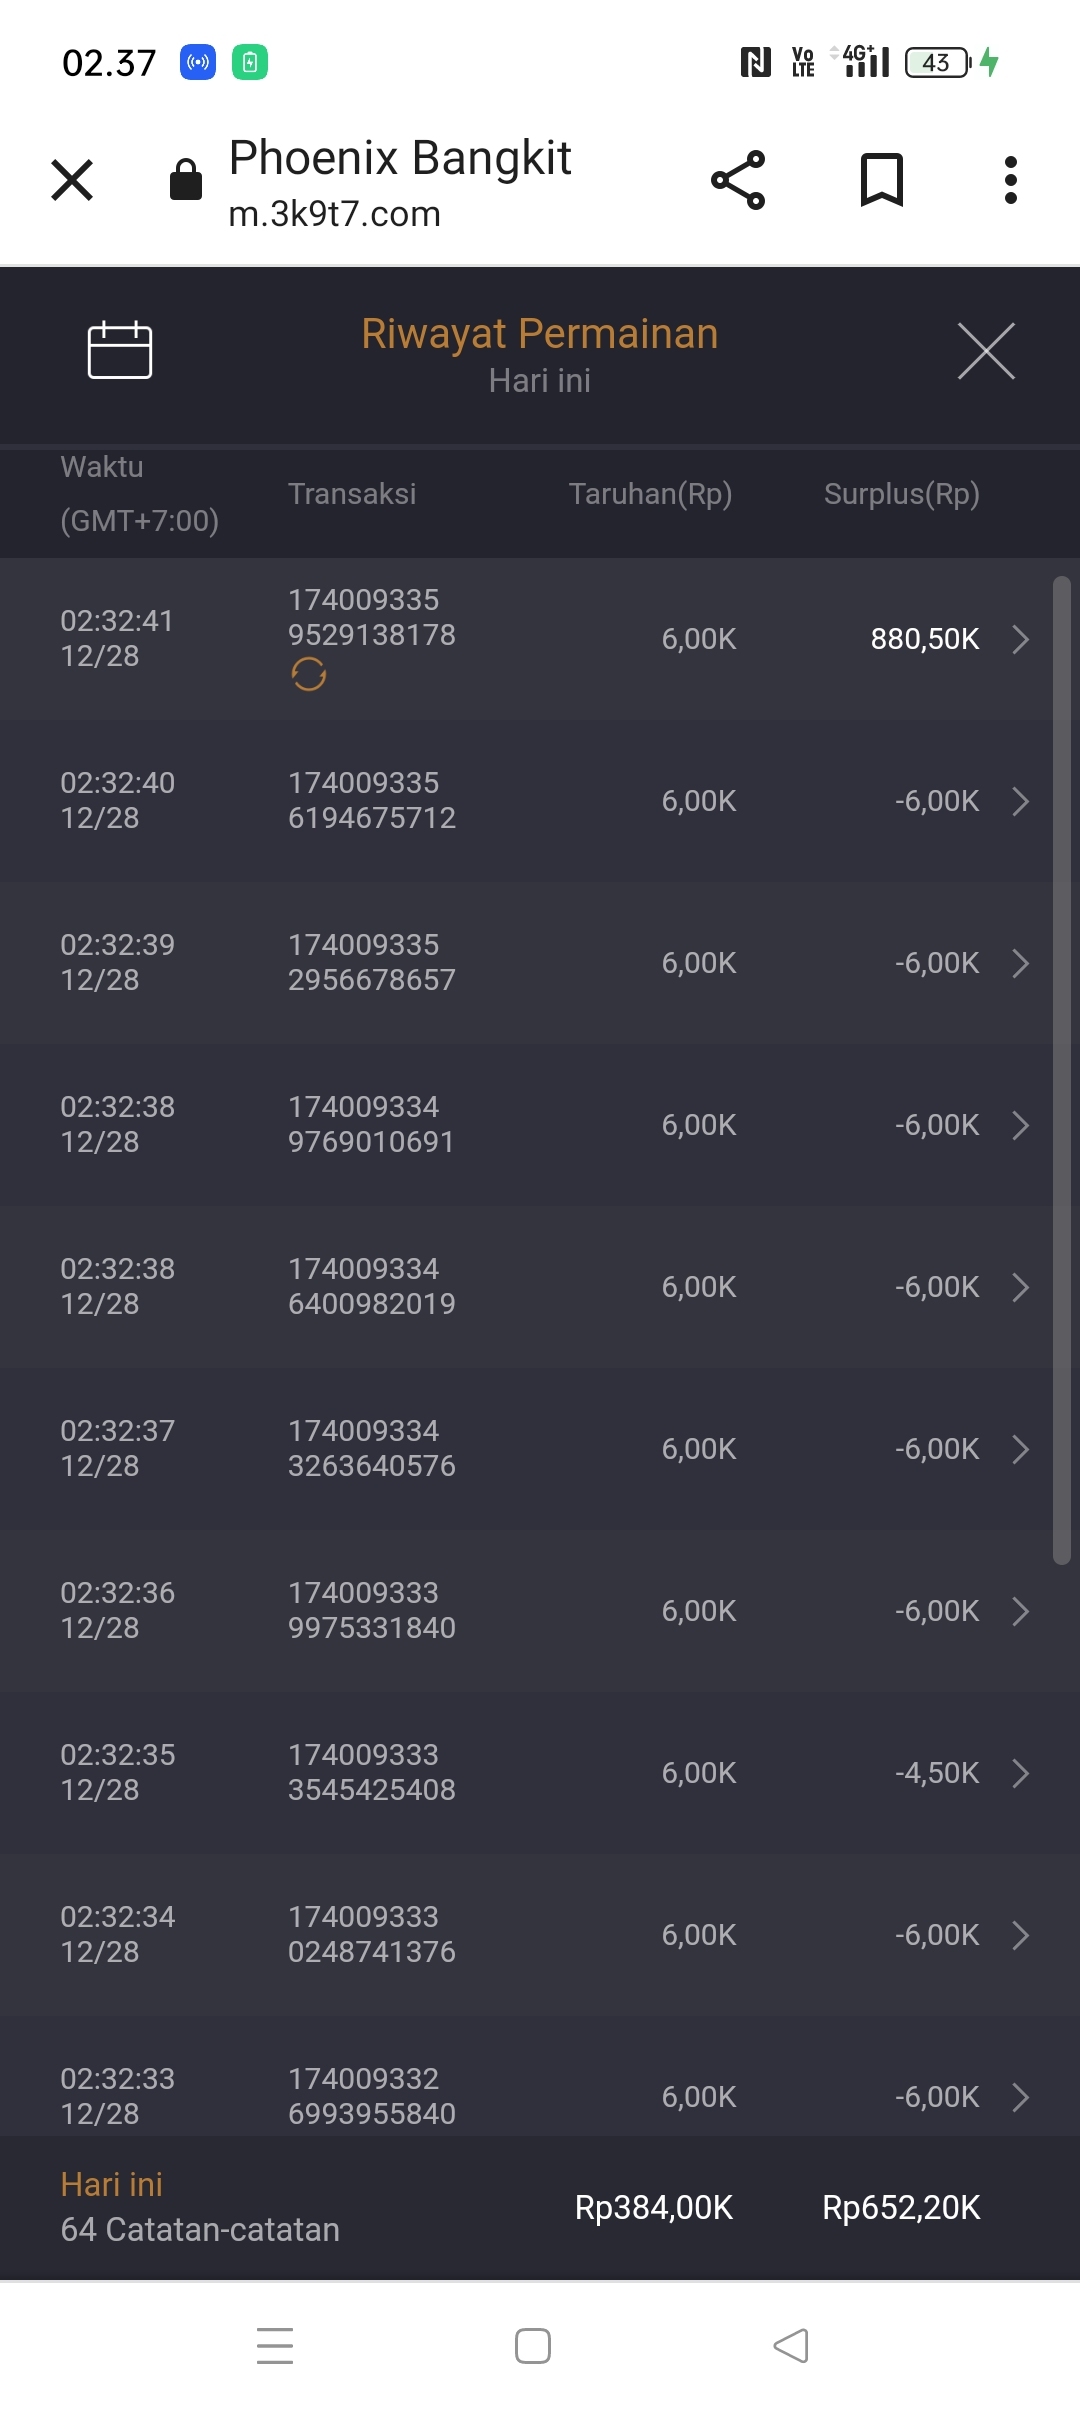Close the Riwayat Permainan panel
The width and height of the screenshot is (1080, 2412).
coord(986,351)
